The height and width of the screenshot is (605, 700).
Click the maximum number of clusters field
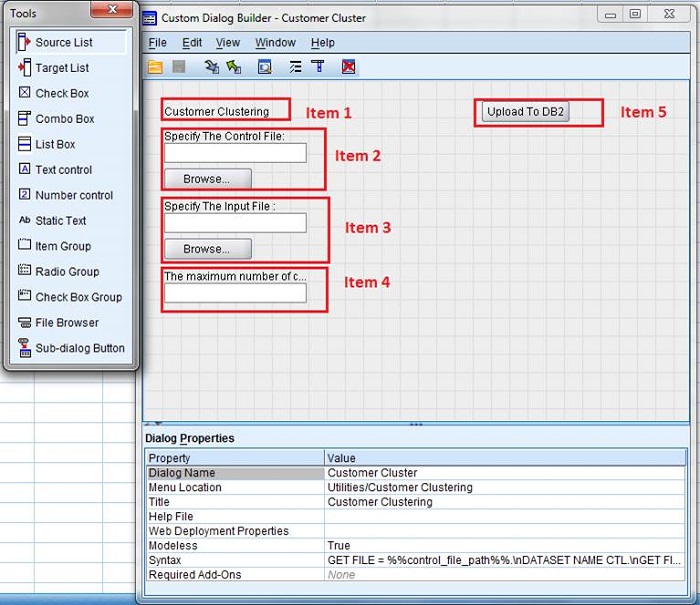[235, 293]
